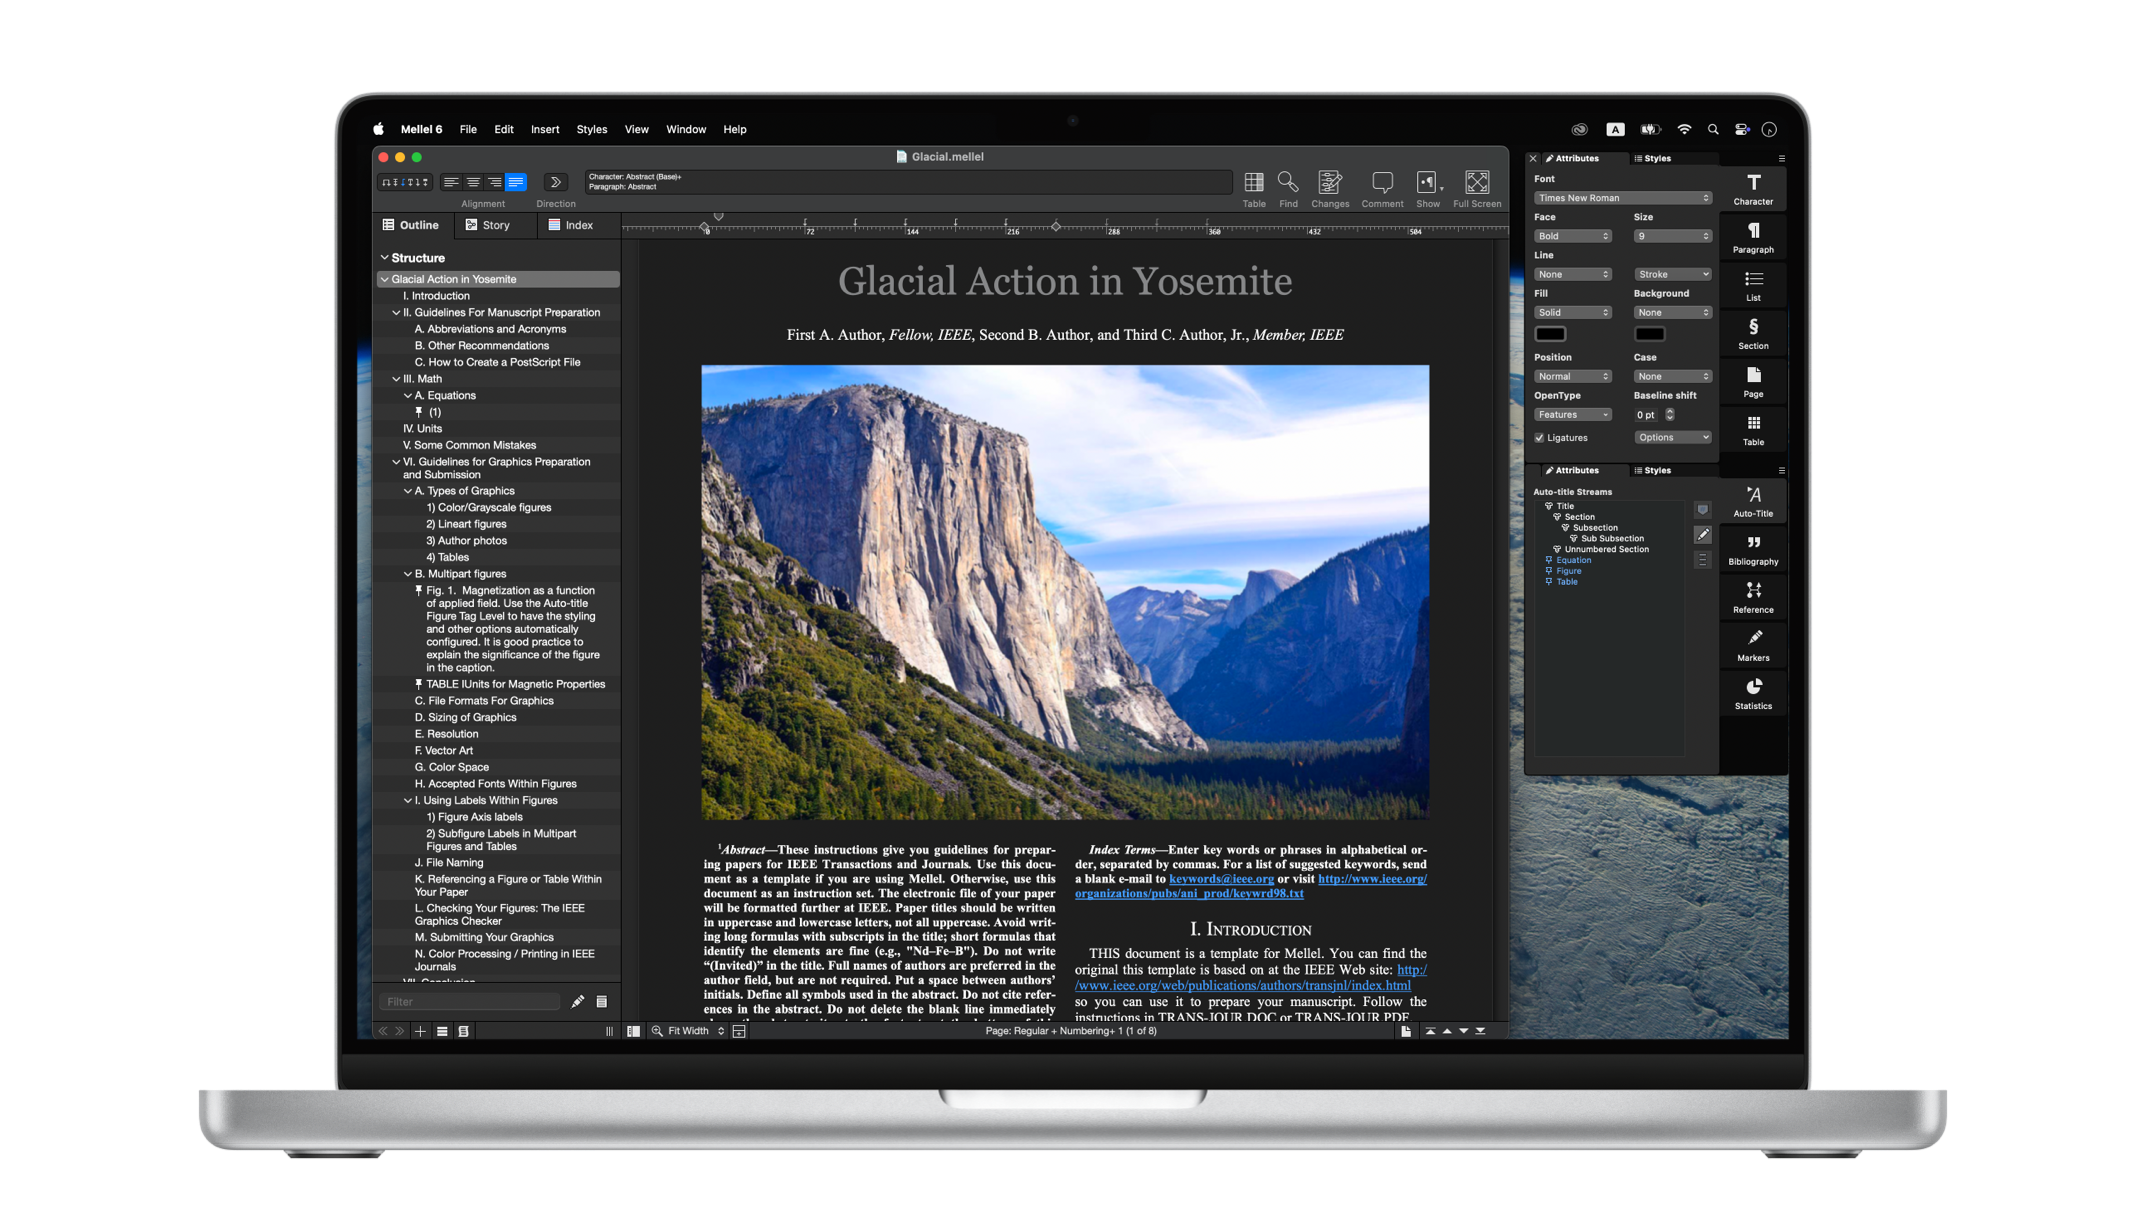
Task: Open the Position dropdown showing Normal
Action: point(1573,376)
